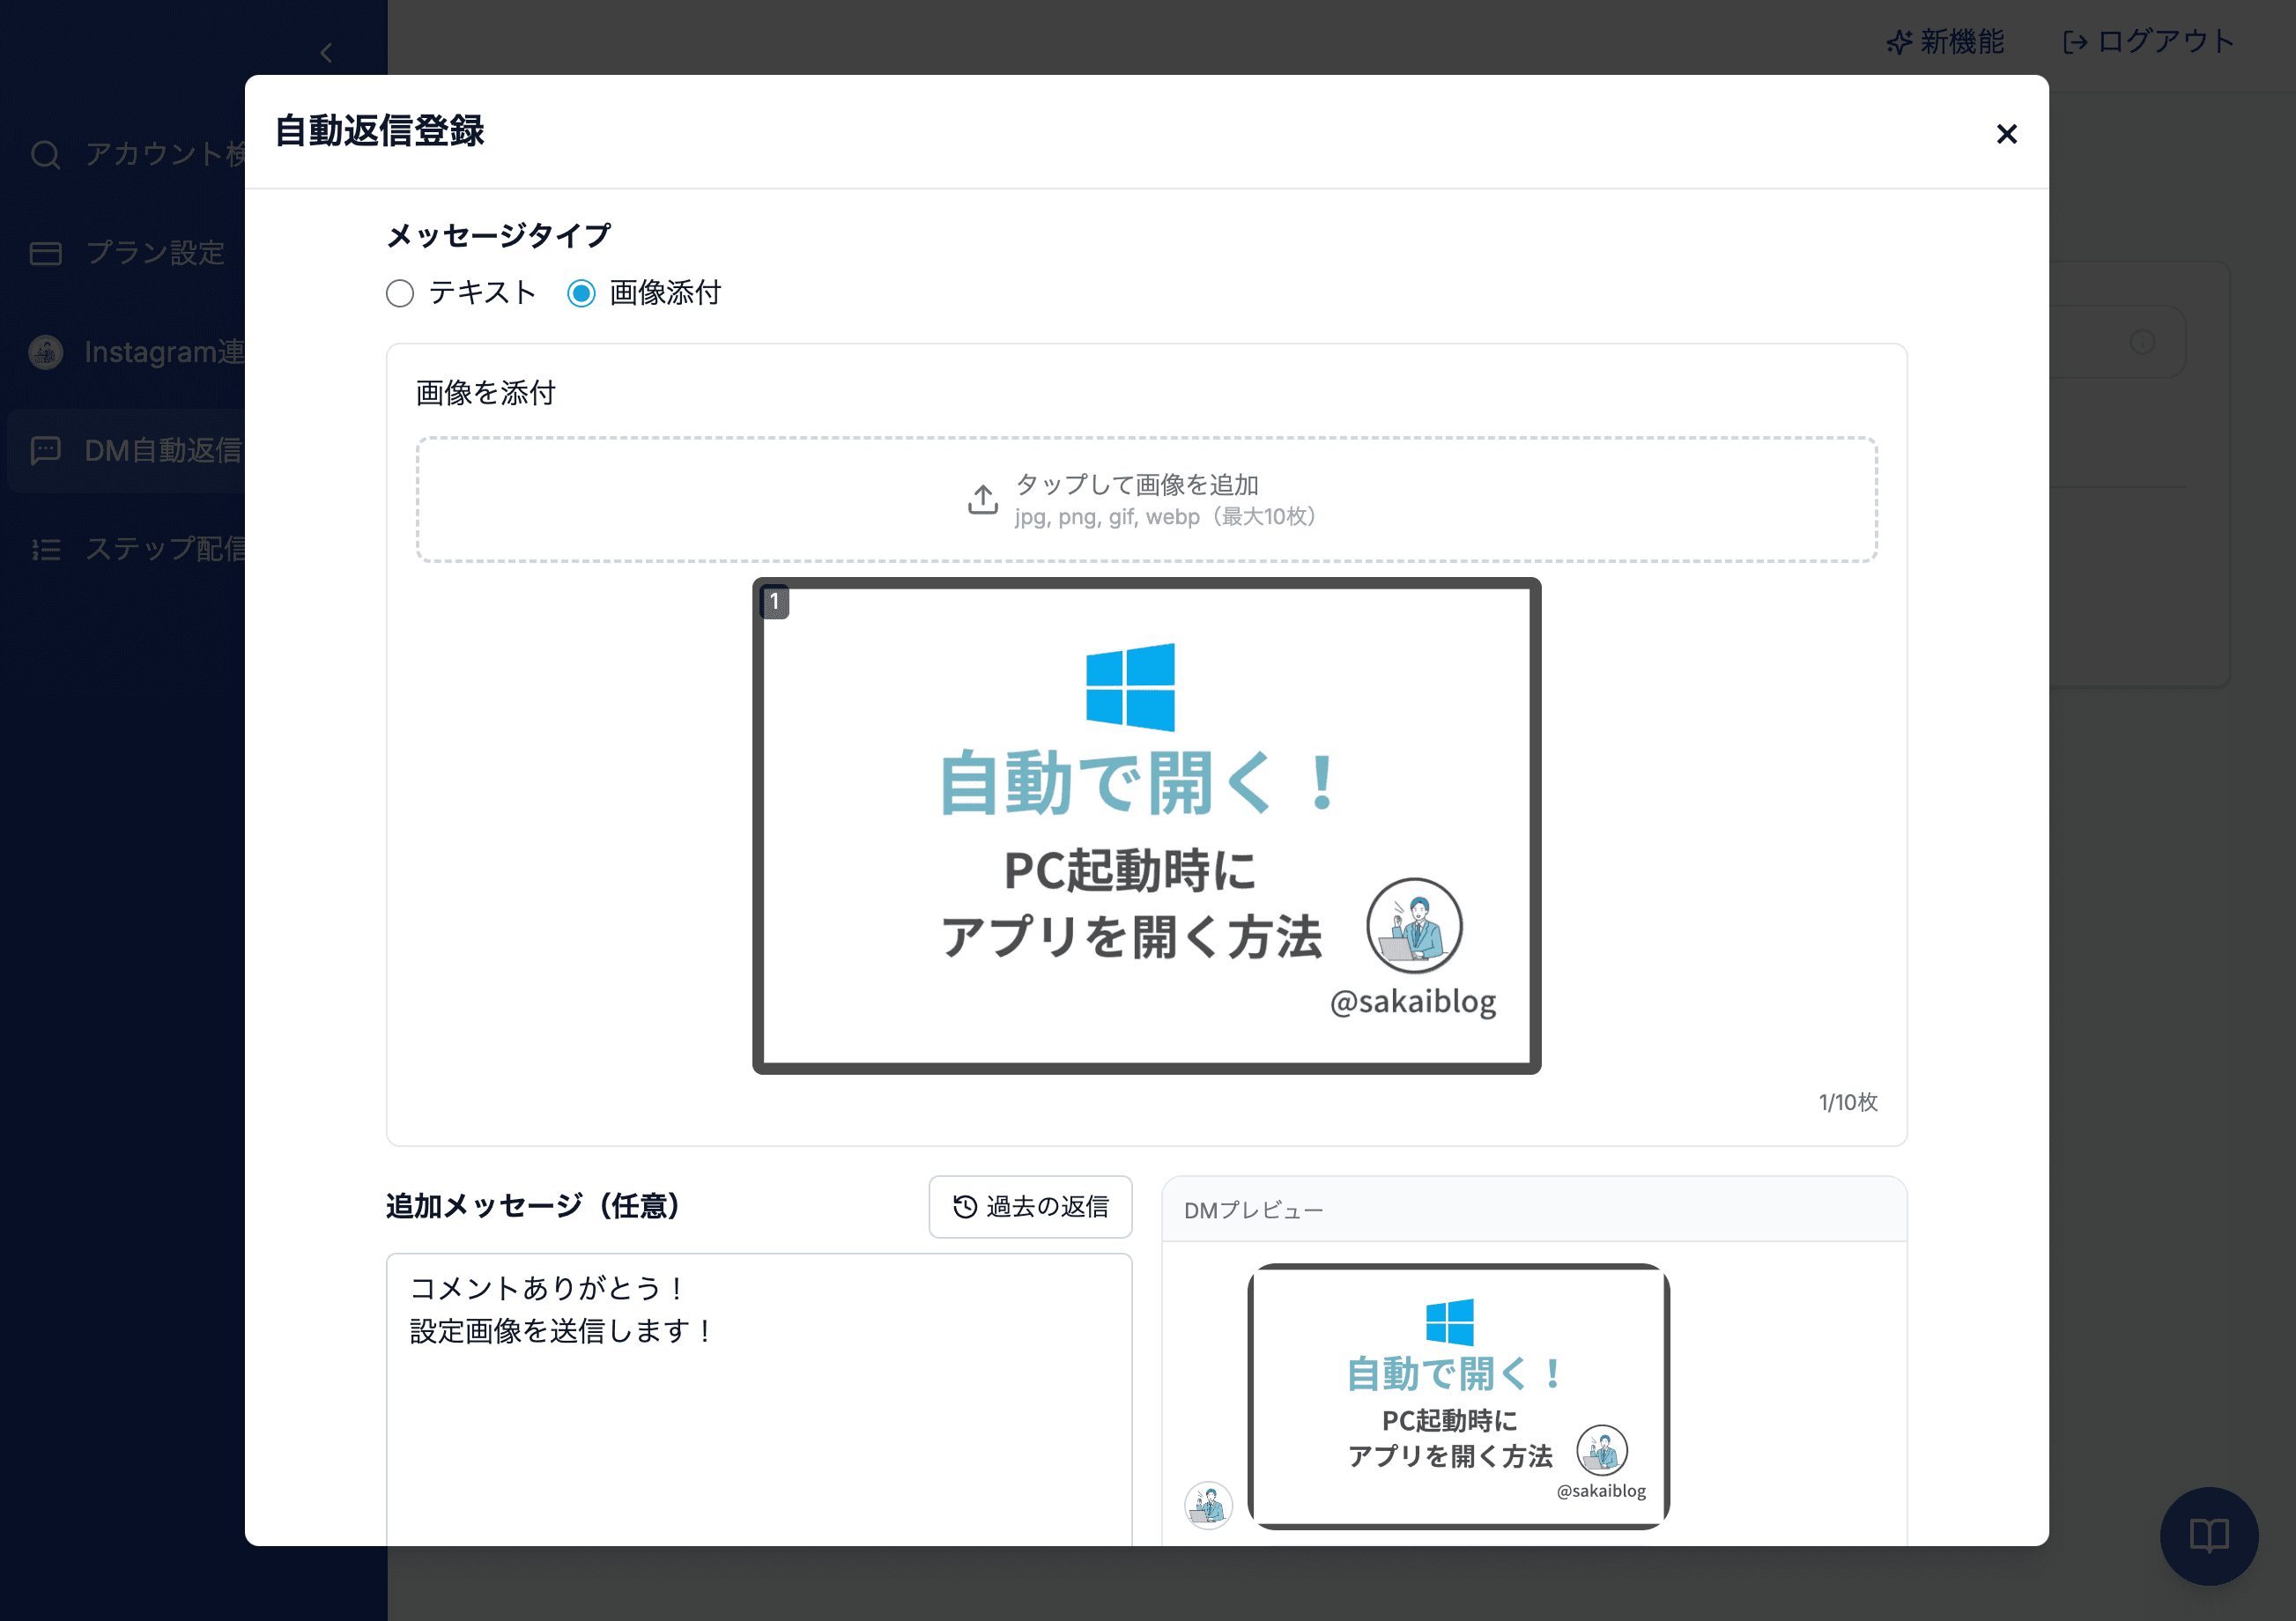
Task: Close the 自動返信登録 dialog
Action: 2006,134
